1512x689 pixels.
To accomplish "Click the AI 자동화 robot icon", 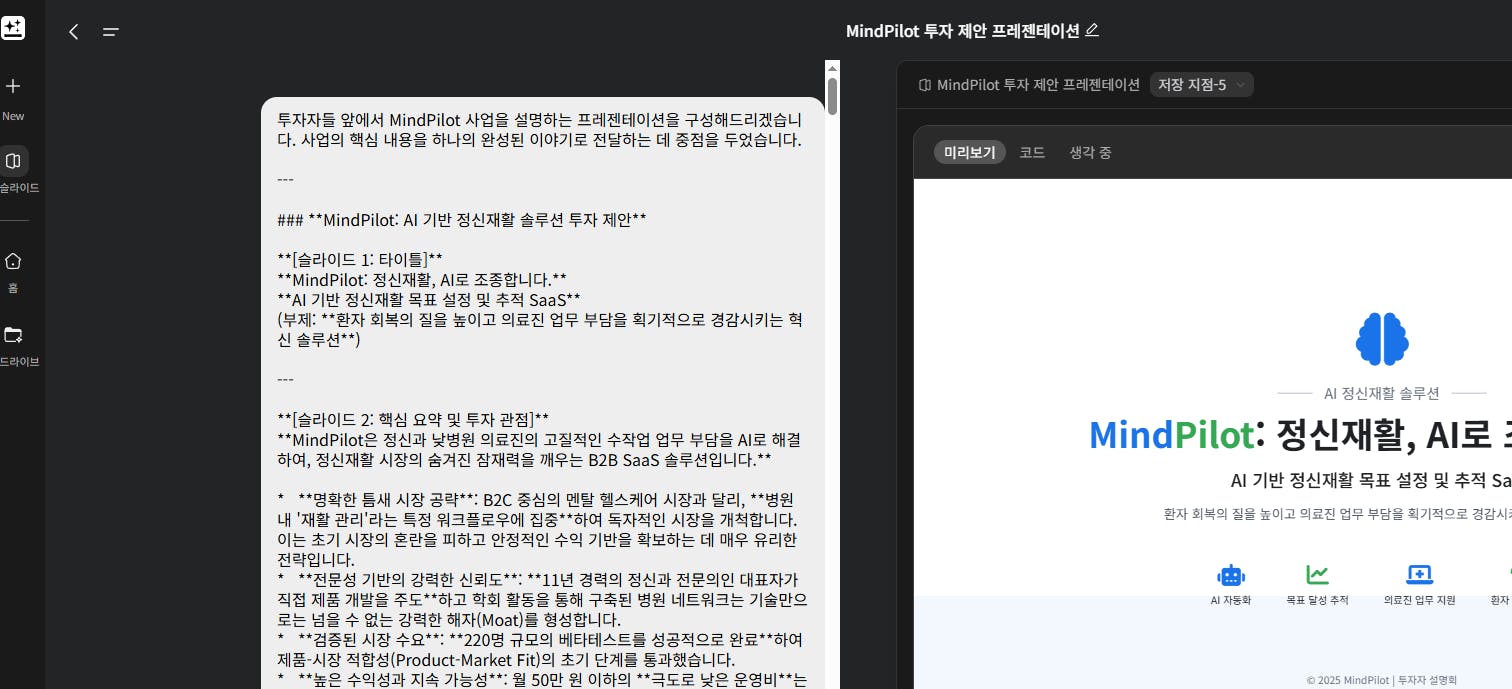I will tap(1231, 575).
